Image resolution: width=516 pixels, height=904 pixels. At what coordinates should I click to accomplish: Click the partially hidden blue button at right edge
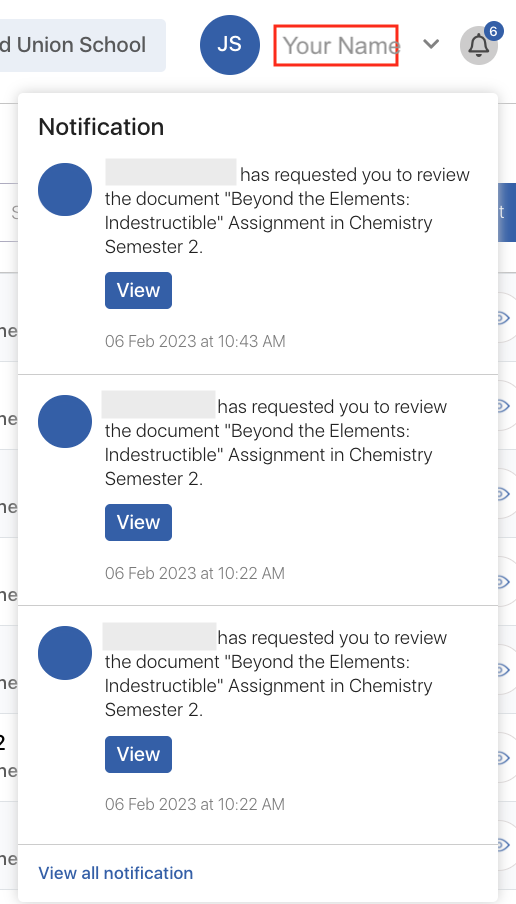point(507,212)
